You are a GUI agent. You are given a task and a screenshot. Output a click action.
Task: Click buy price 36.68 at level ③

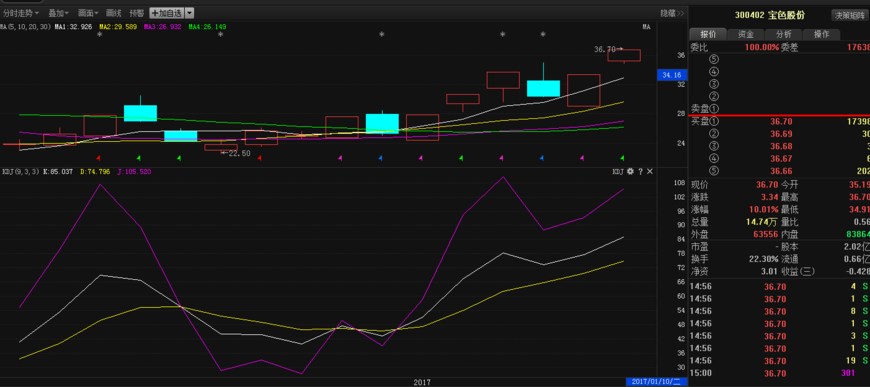pyautogui.click(x=781, y=147)
